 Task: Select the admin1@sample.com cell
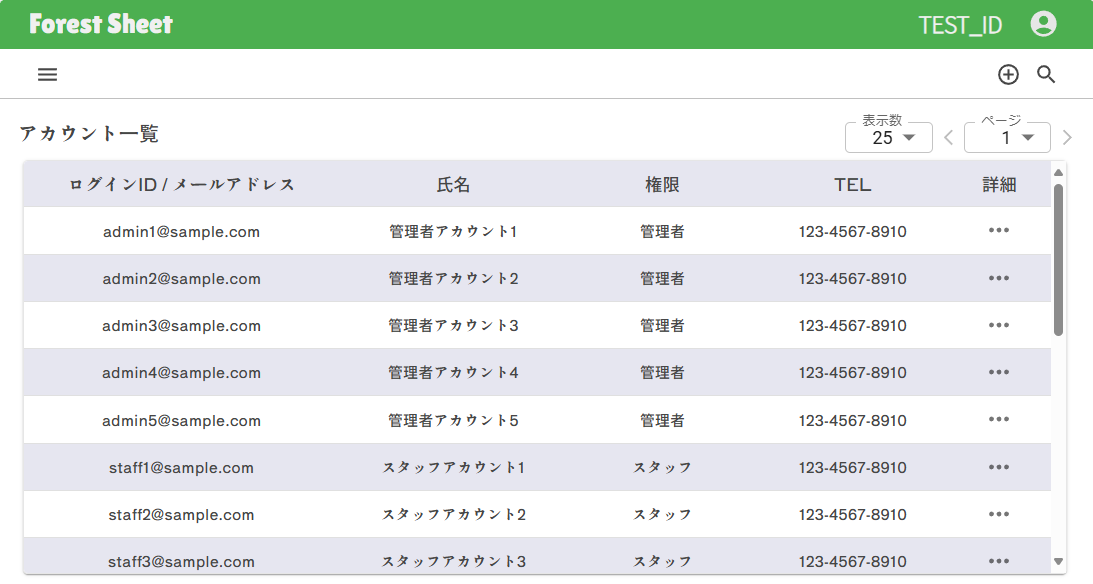pyautogui.click(x=181, y=231)
